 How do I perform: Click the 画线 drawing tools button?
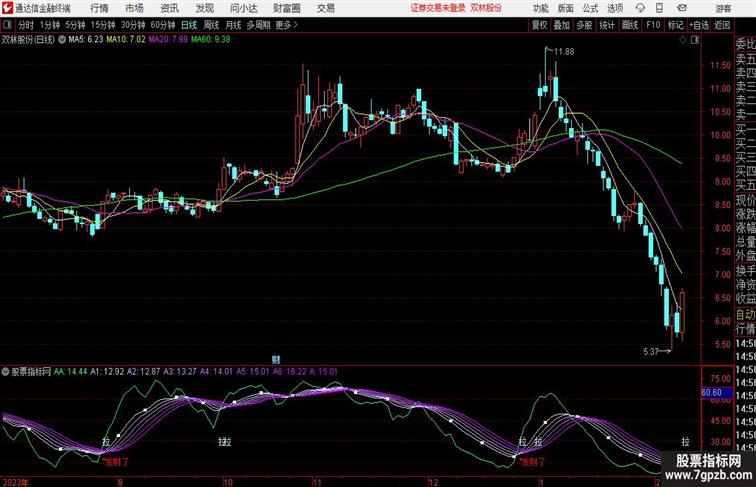630,25
